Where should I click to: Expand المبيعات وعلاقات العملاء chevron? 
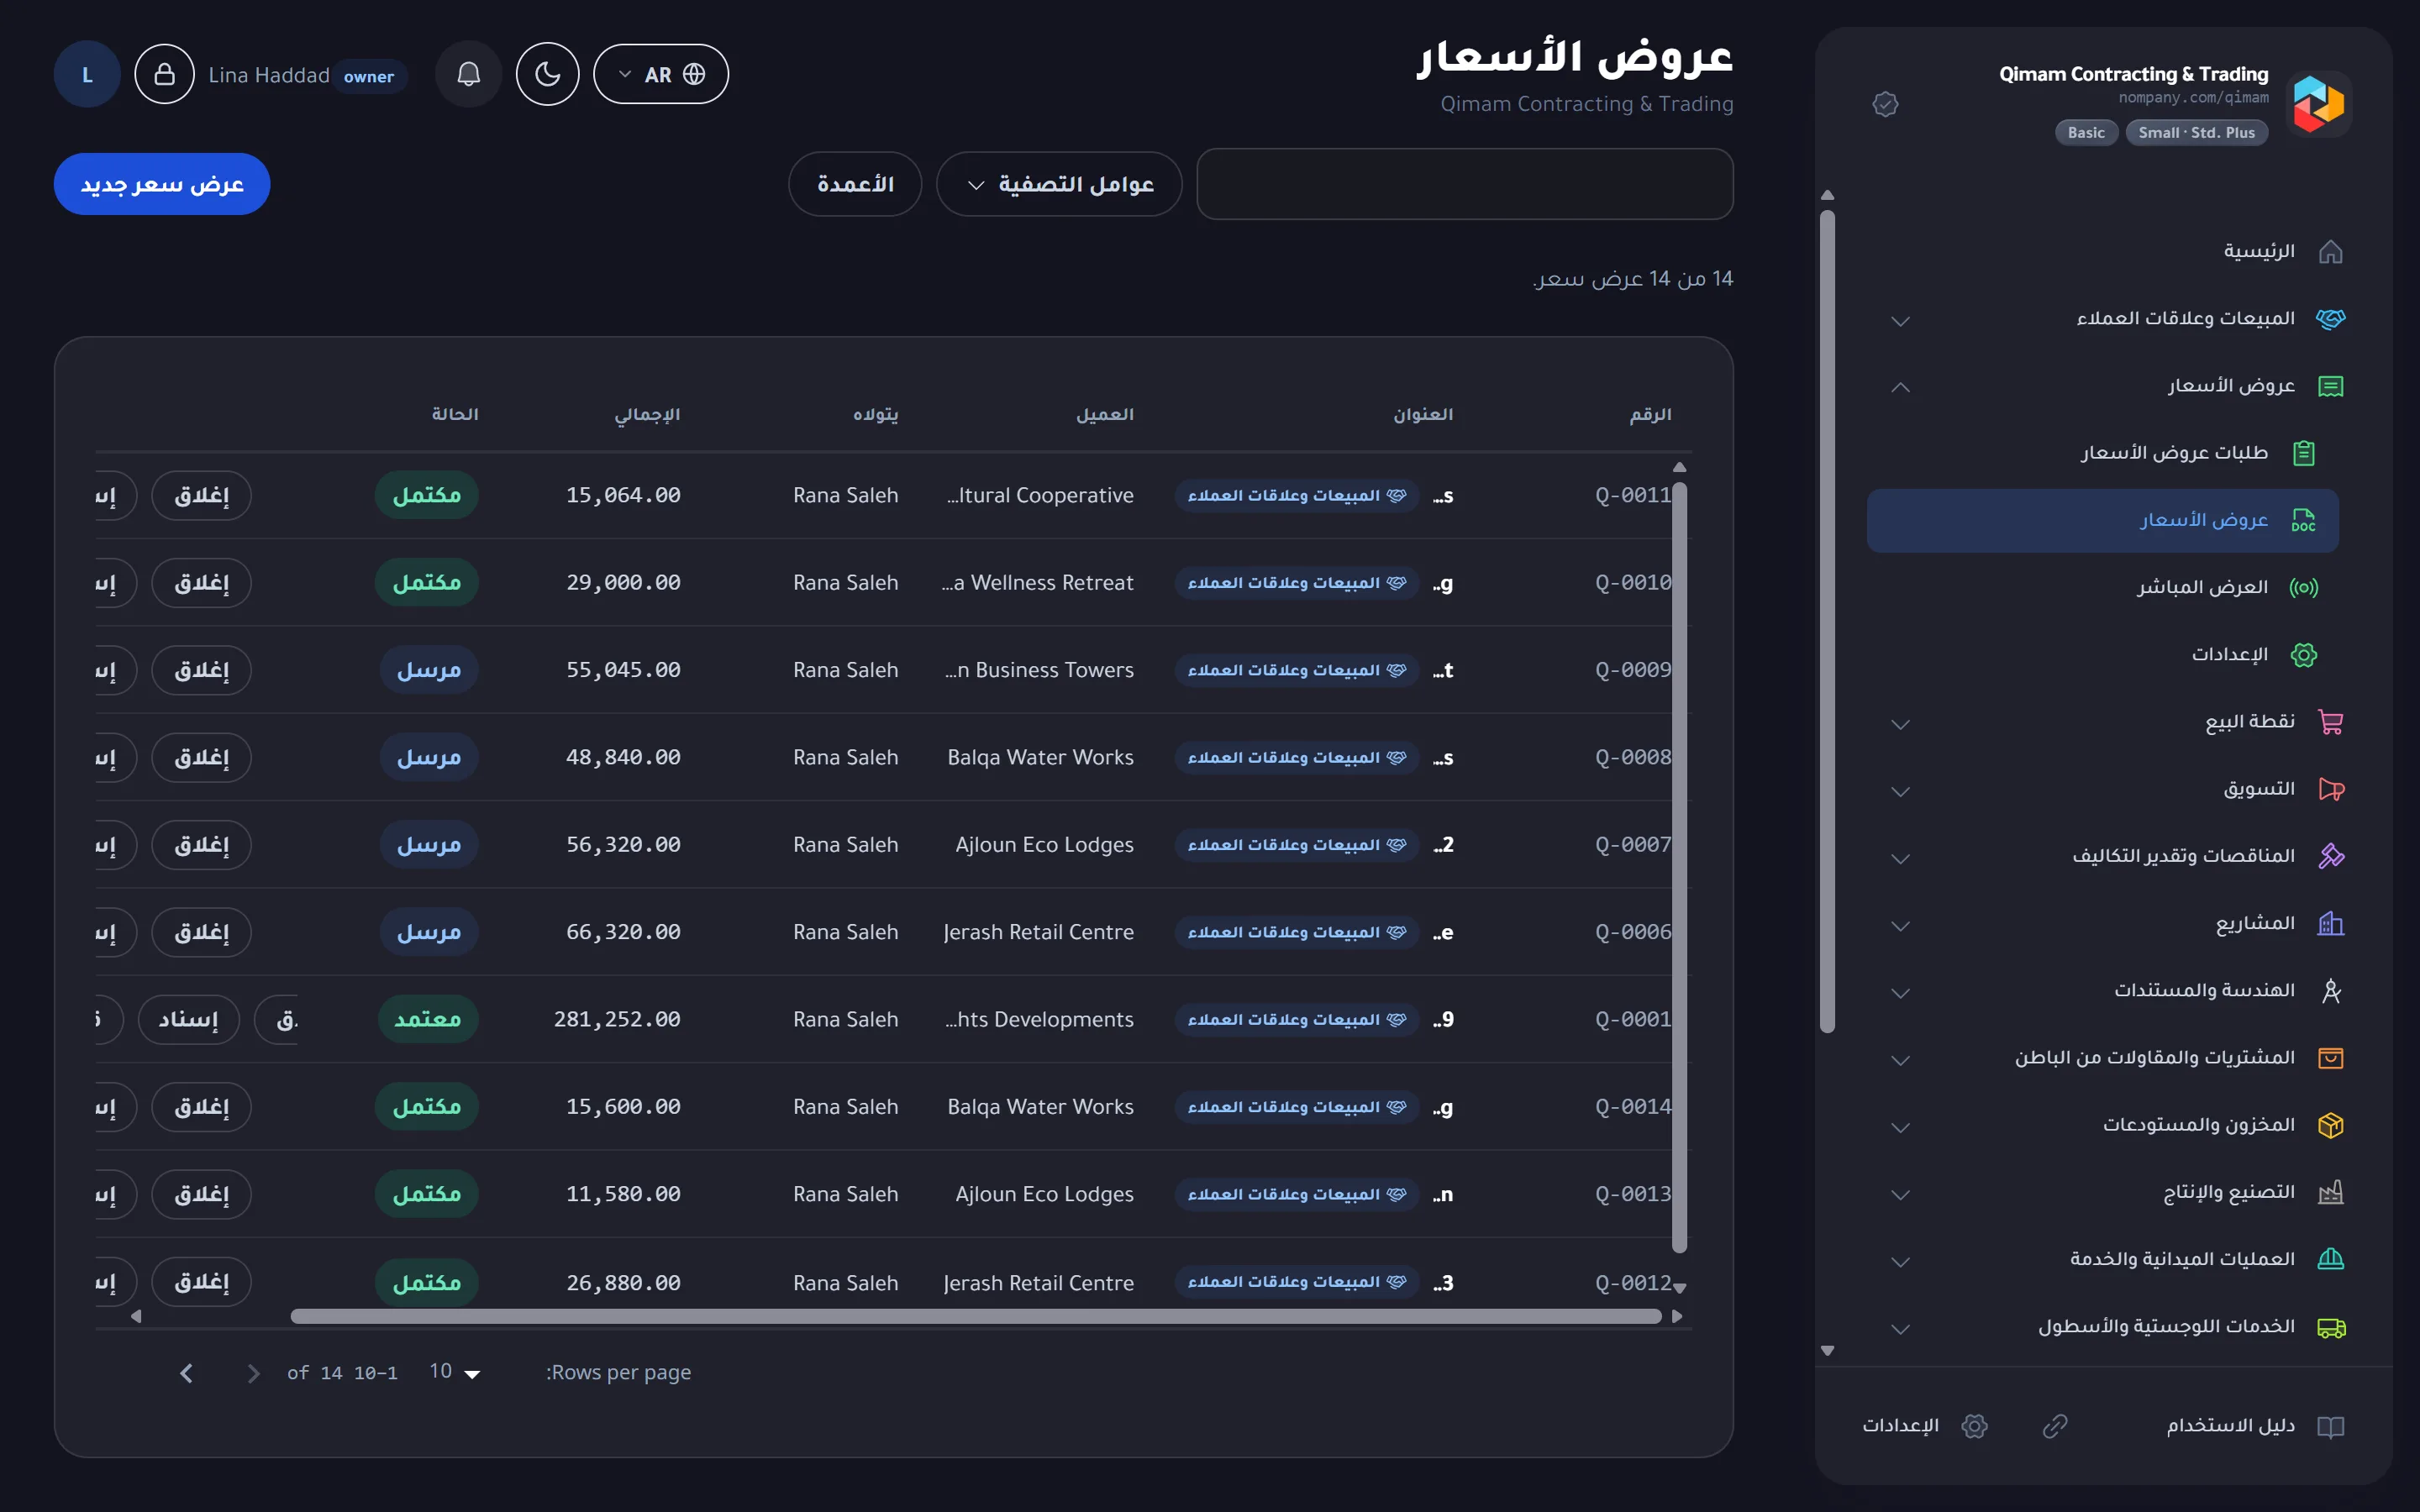[x=1900, y=321]
